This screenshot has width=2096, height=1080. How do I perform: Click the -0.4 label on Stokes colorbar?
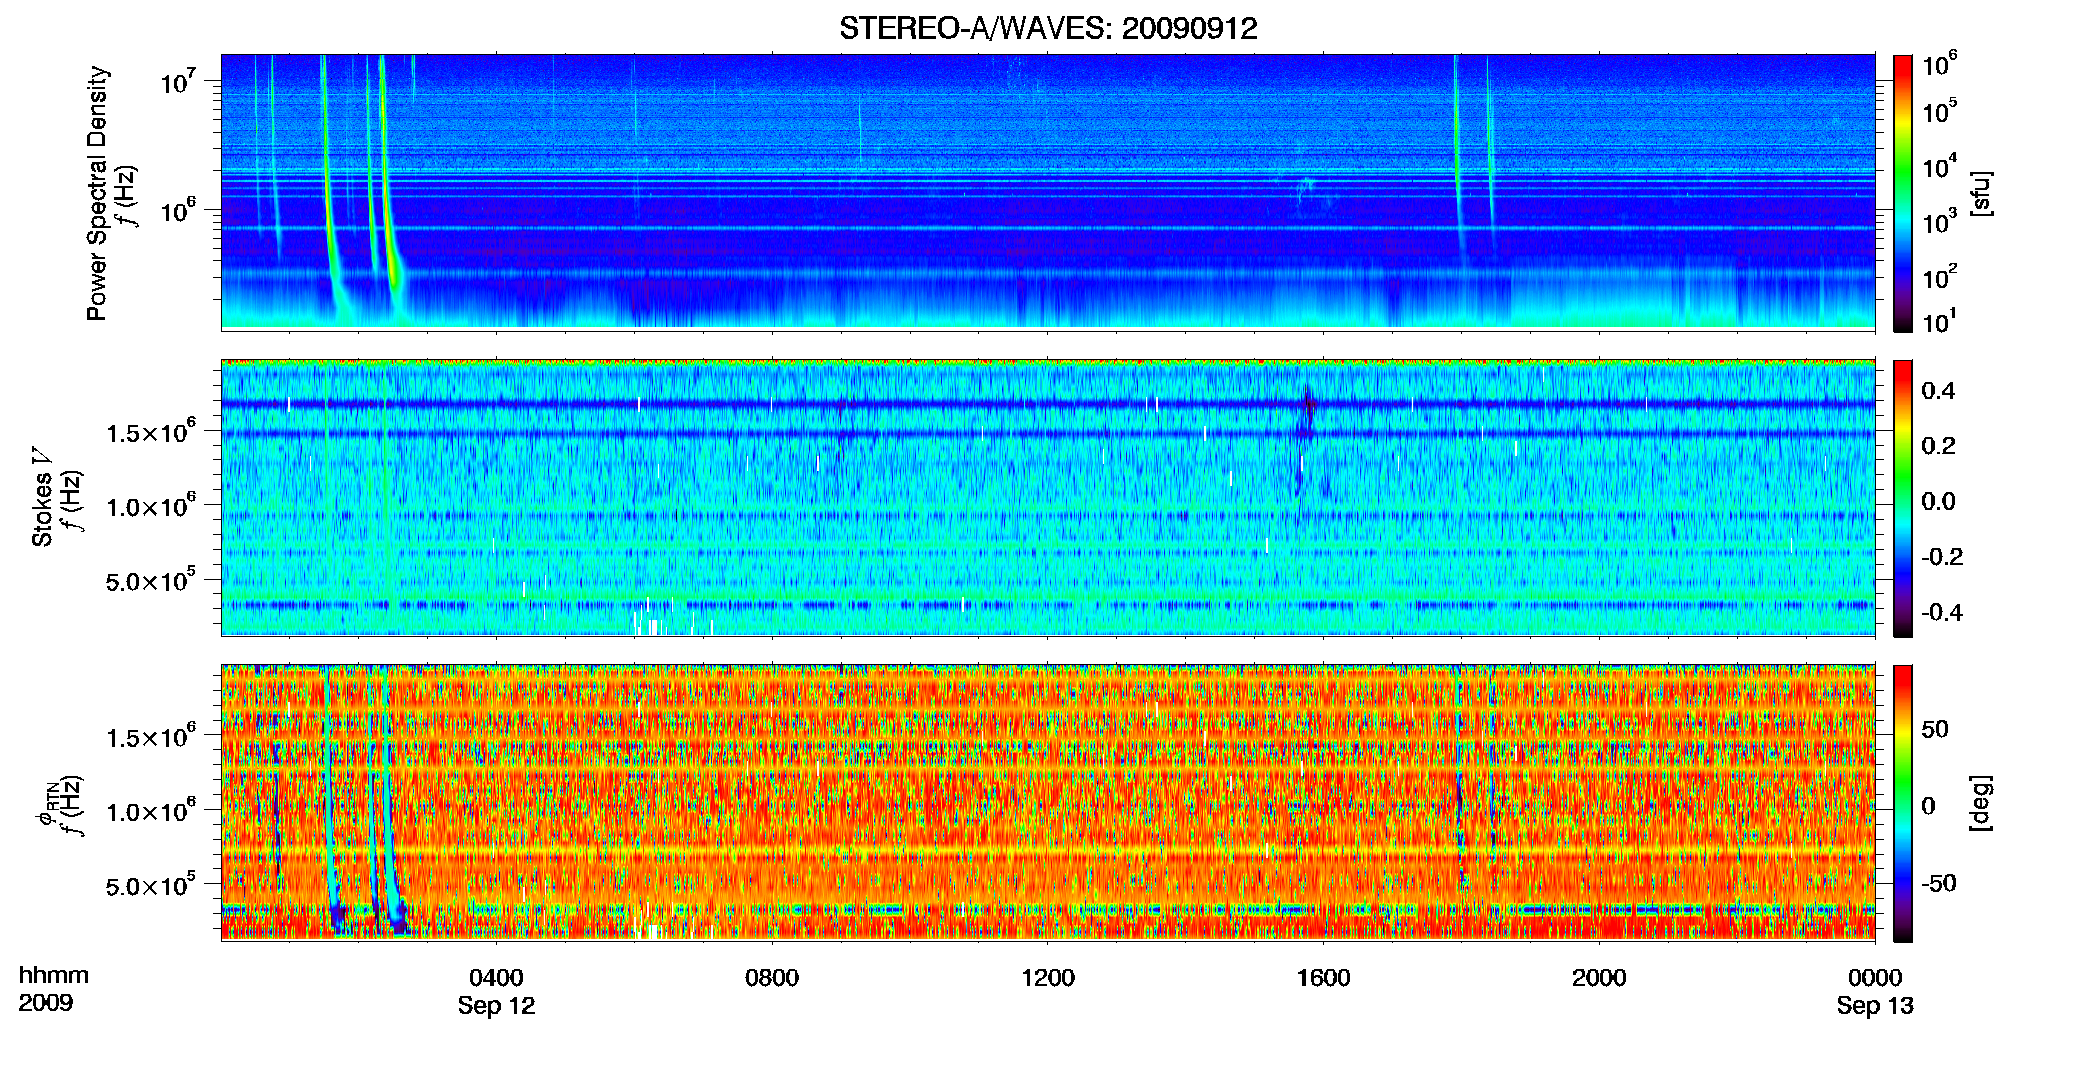pos(1942,612)
